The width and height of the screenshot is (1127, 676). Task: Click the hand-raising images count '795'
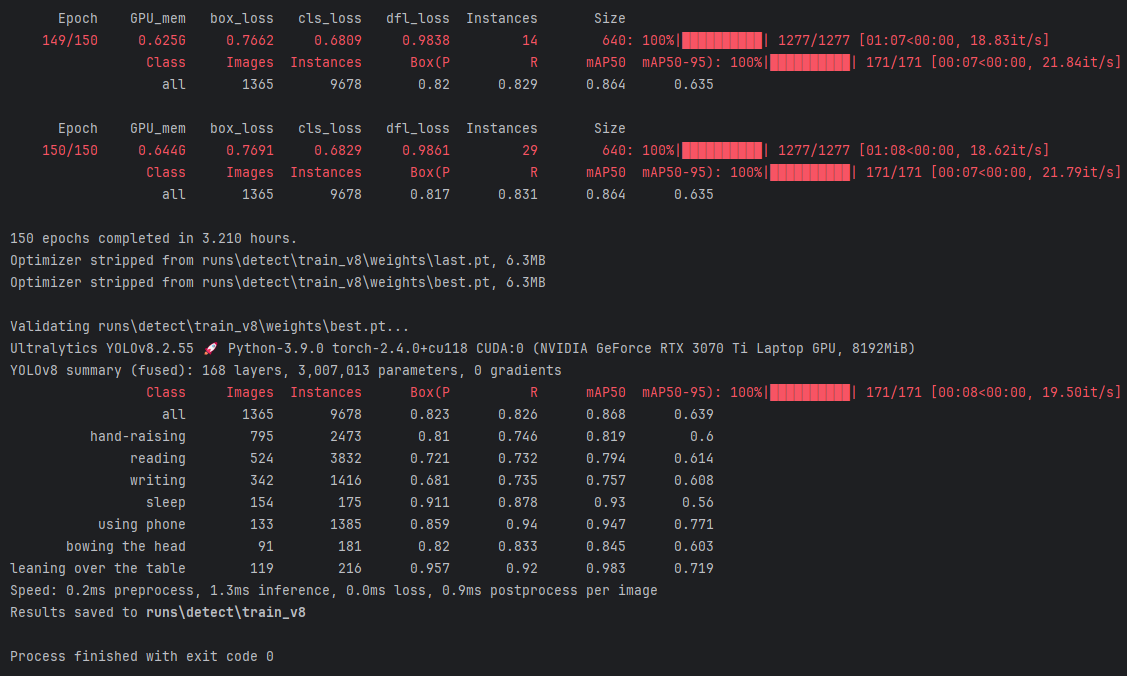262,436
